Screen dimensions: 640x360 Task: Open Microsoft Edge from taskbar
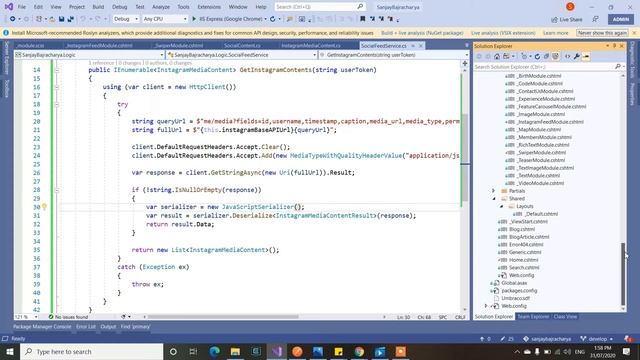215,351
